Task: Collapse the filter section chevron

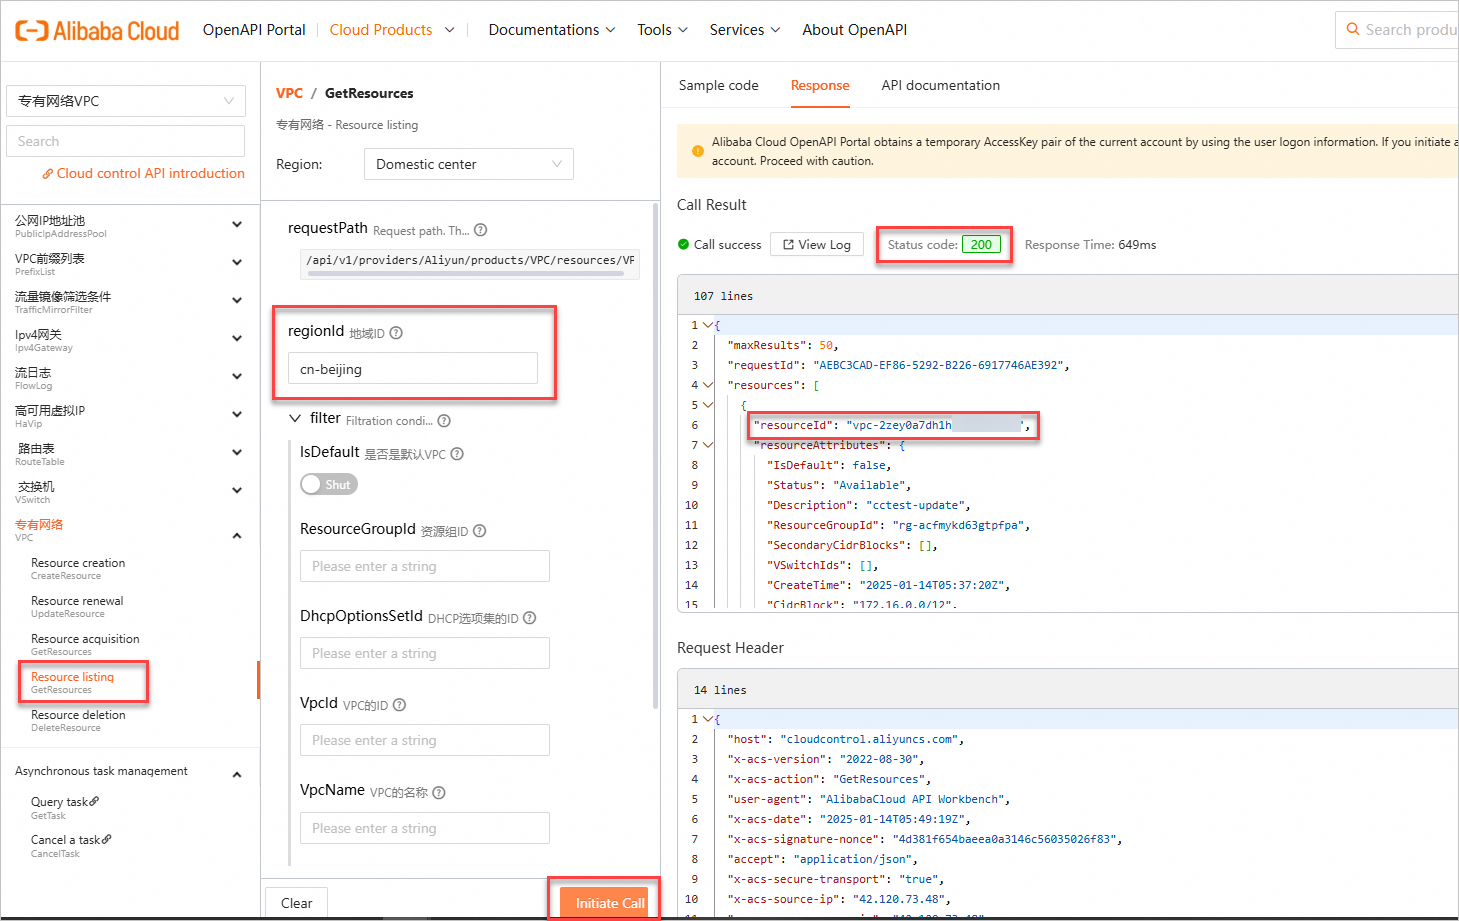Action: click(295, 419)
